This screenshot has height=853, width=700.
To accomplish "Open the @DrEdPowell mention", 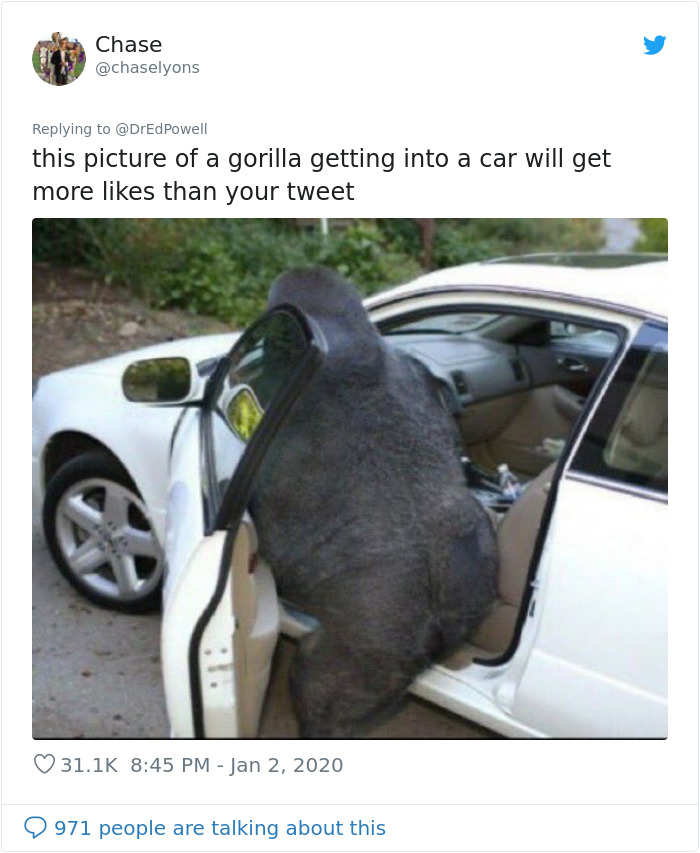I will pyautogui.click(x=161, y=129).
